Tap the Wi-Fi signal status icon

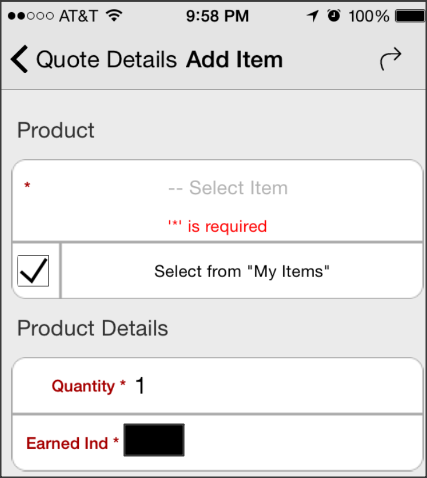tap(114, 15)
